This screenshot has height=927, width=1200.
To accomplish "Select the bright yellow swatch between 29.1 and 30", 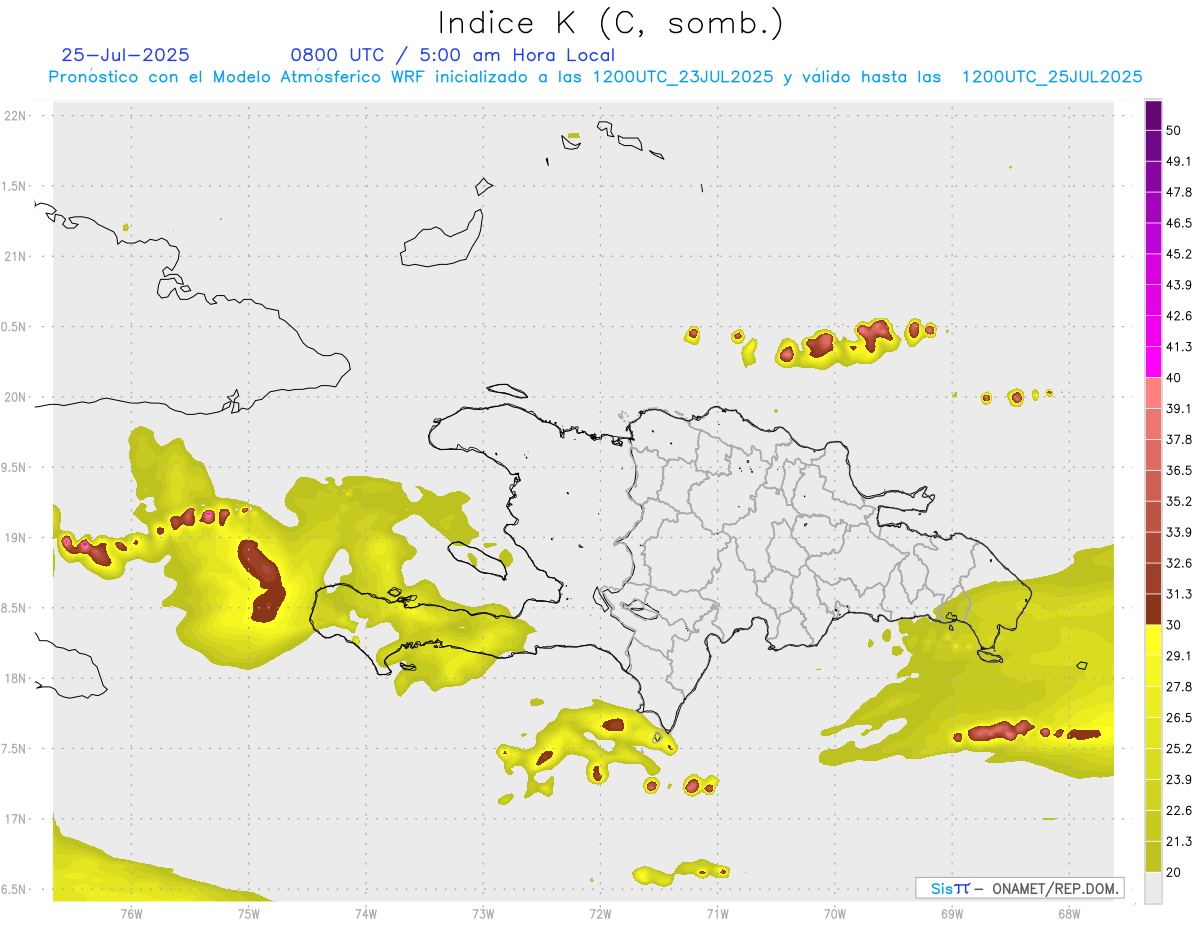I will [x=1153, y=640].
